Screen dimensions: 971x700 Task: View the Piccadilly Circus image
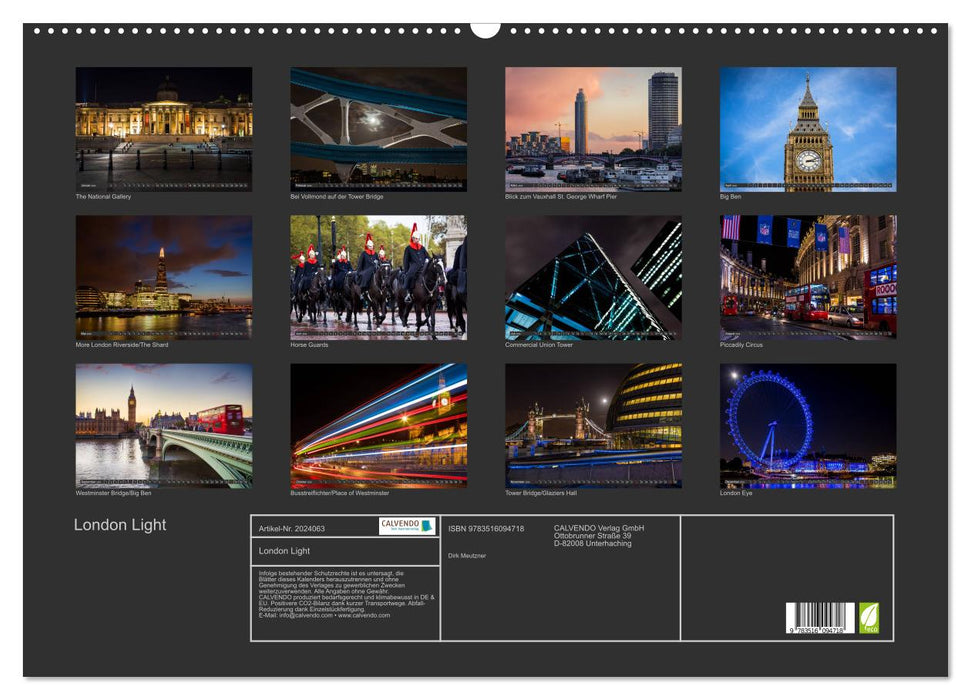click(805, 277)
